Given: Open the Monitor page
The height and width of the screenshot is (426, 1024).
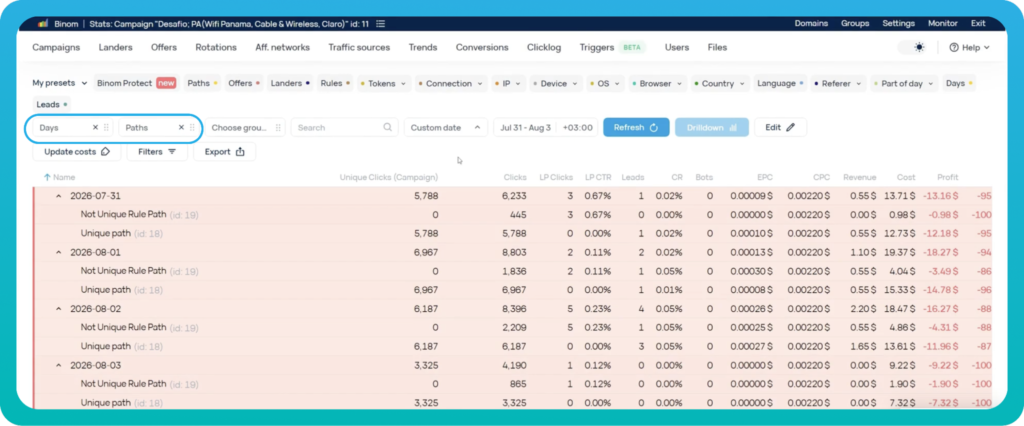Looking at the screenshot, I should tap(942, 24).
